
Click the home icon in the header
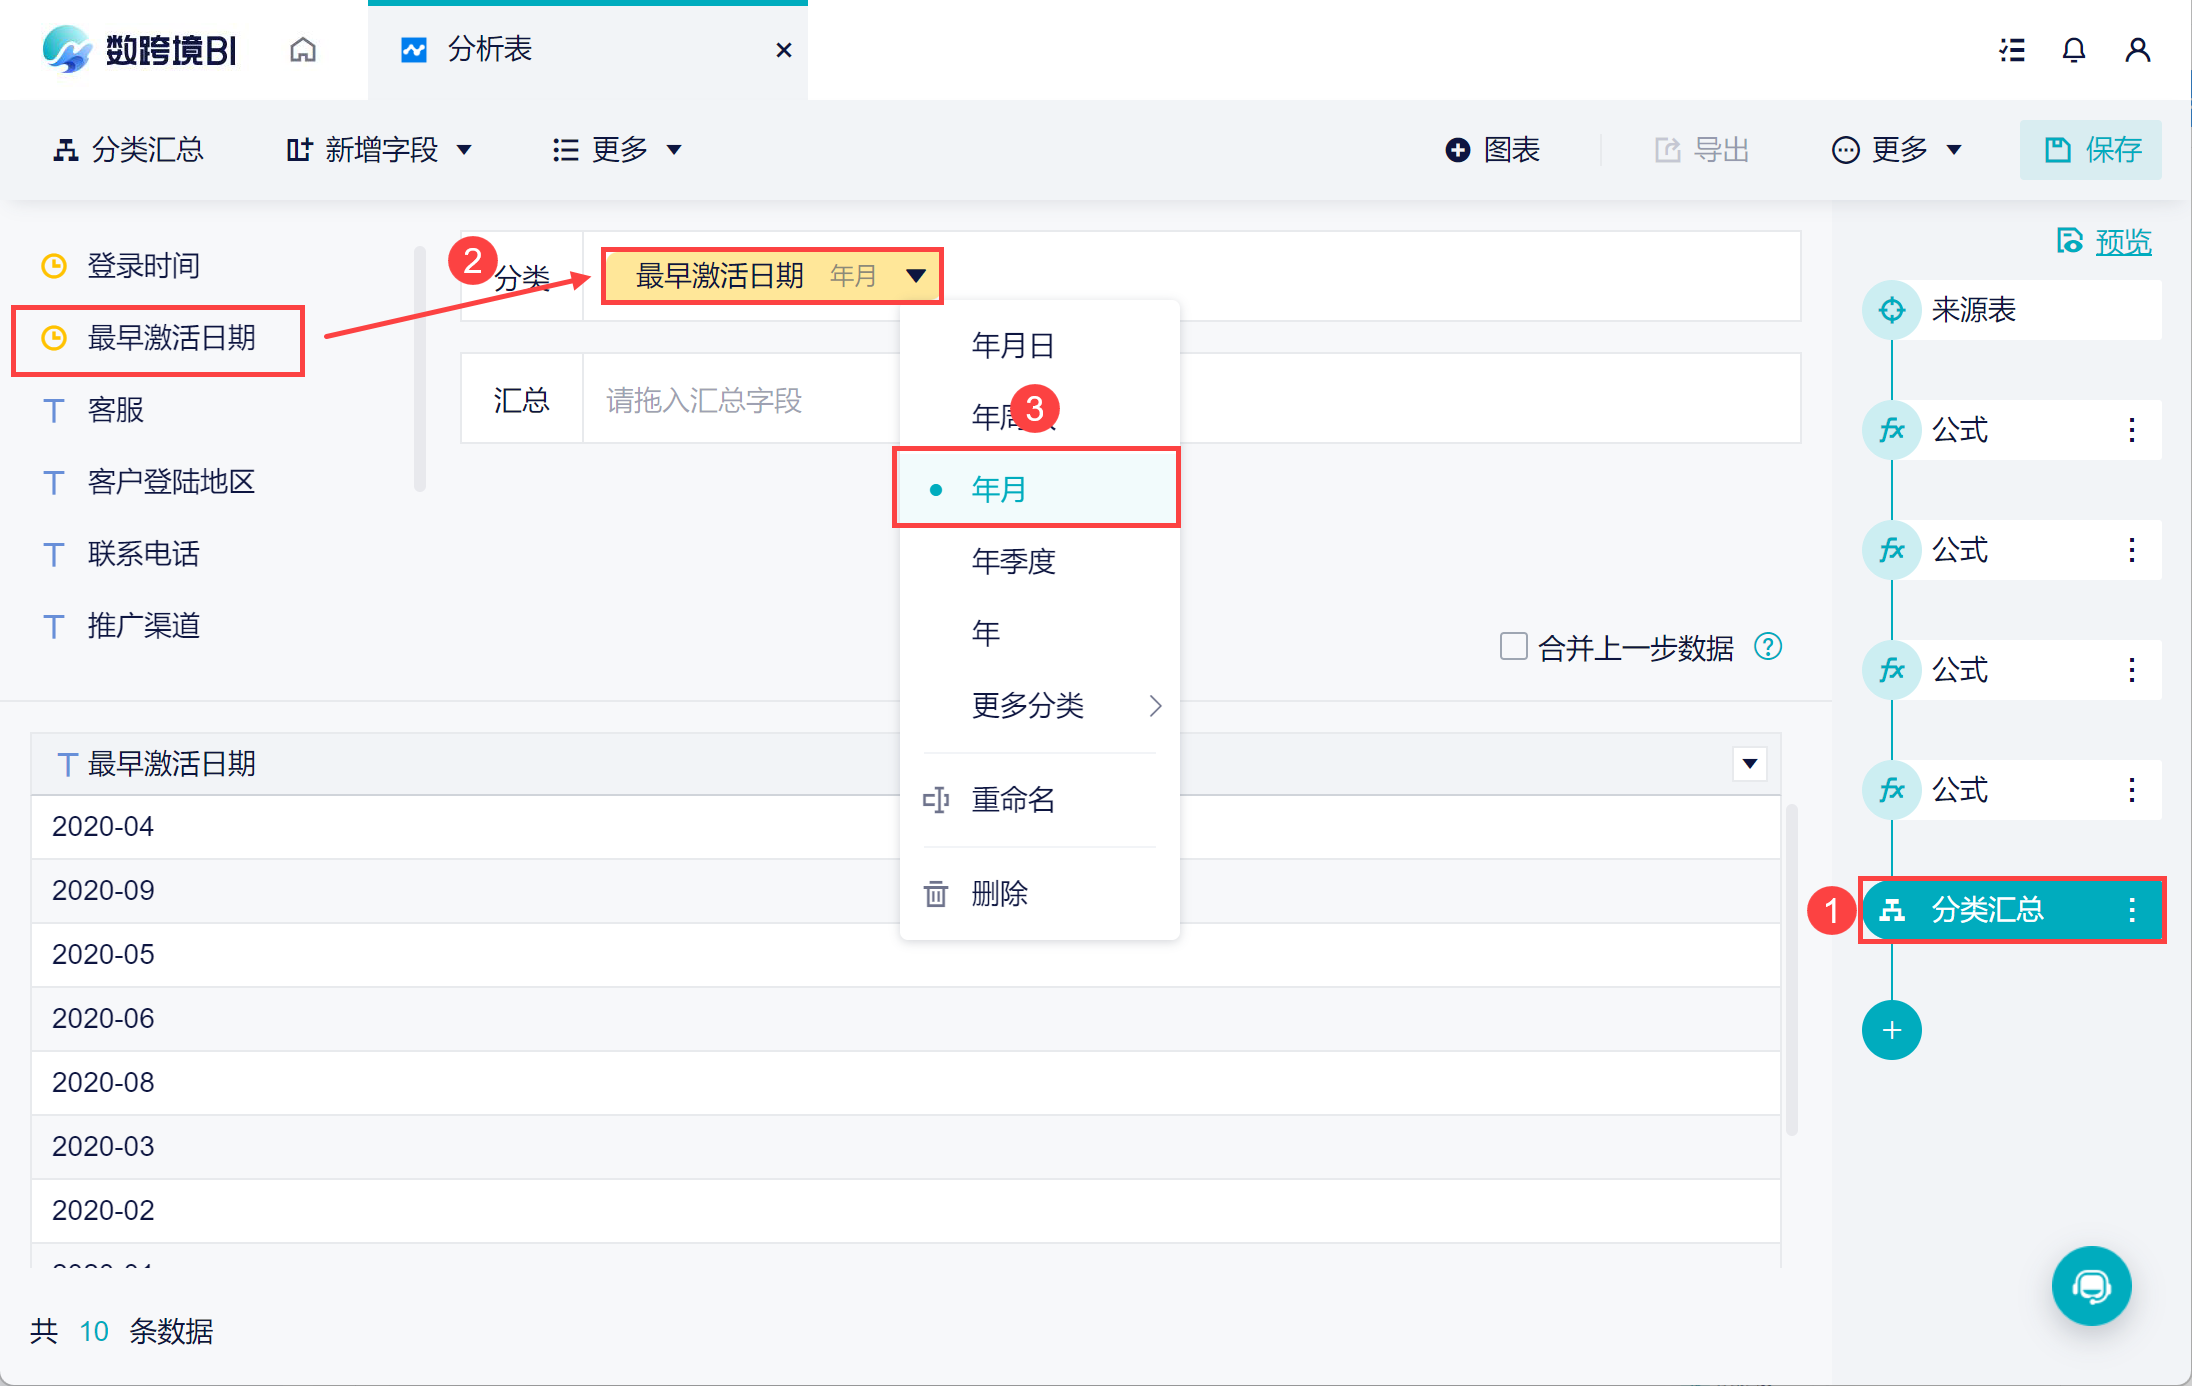tap(303, 50)
